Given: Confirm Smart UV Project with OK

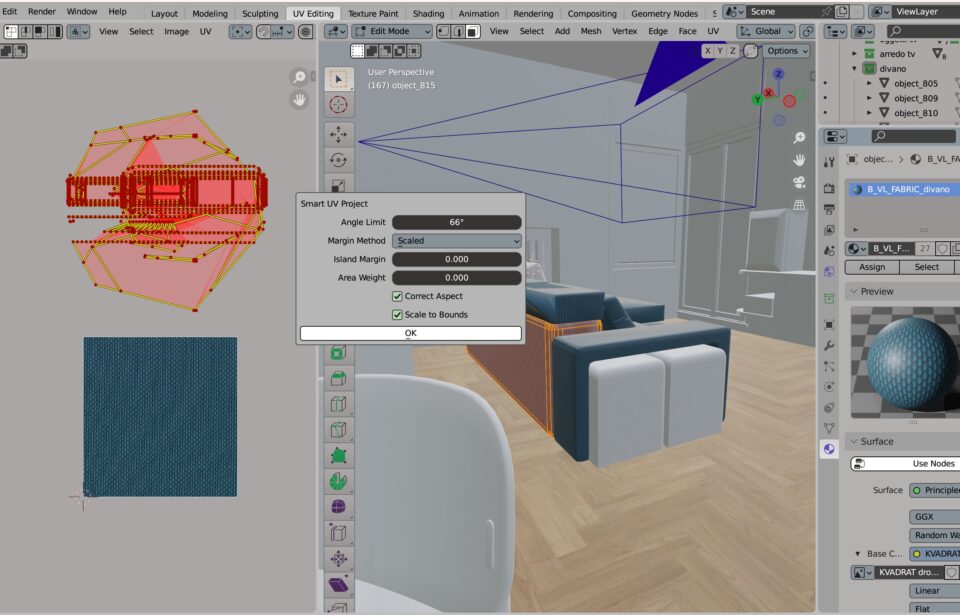Looking at the screenshot, I should 410,333.
